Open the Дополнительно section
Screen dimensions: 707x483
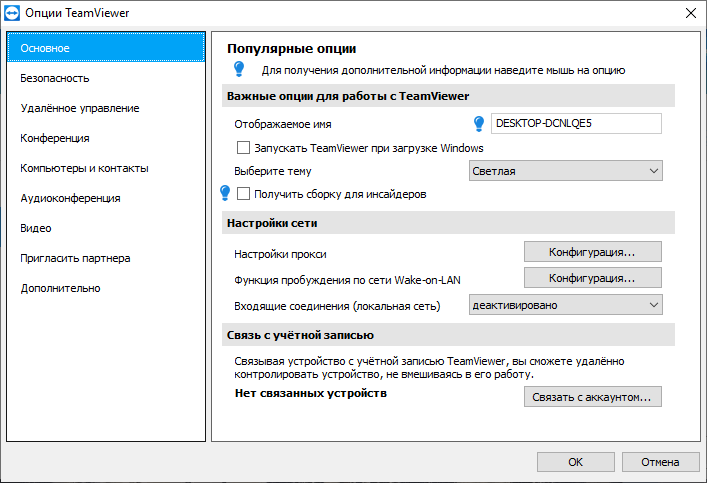(60, 288)
